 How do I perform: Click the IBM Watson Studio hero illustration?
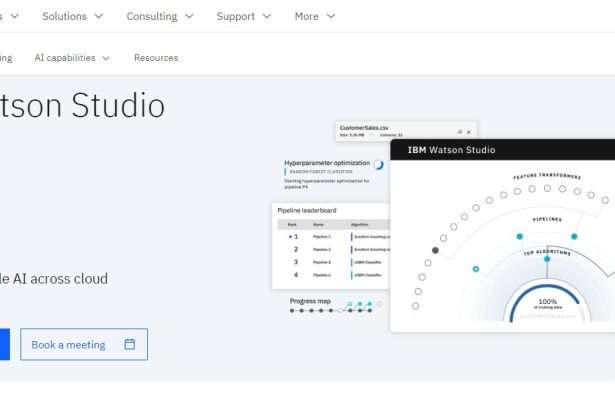(443, 227)
